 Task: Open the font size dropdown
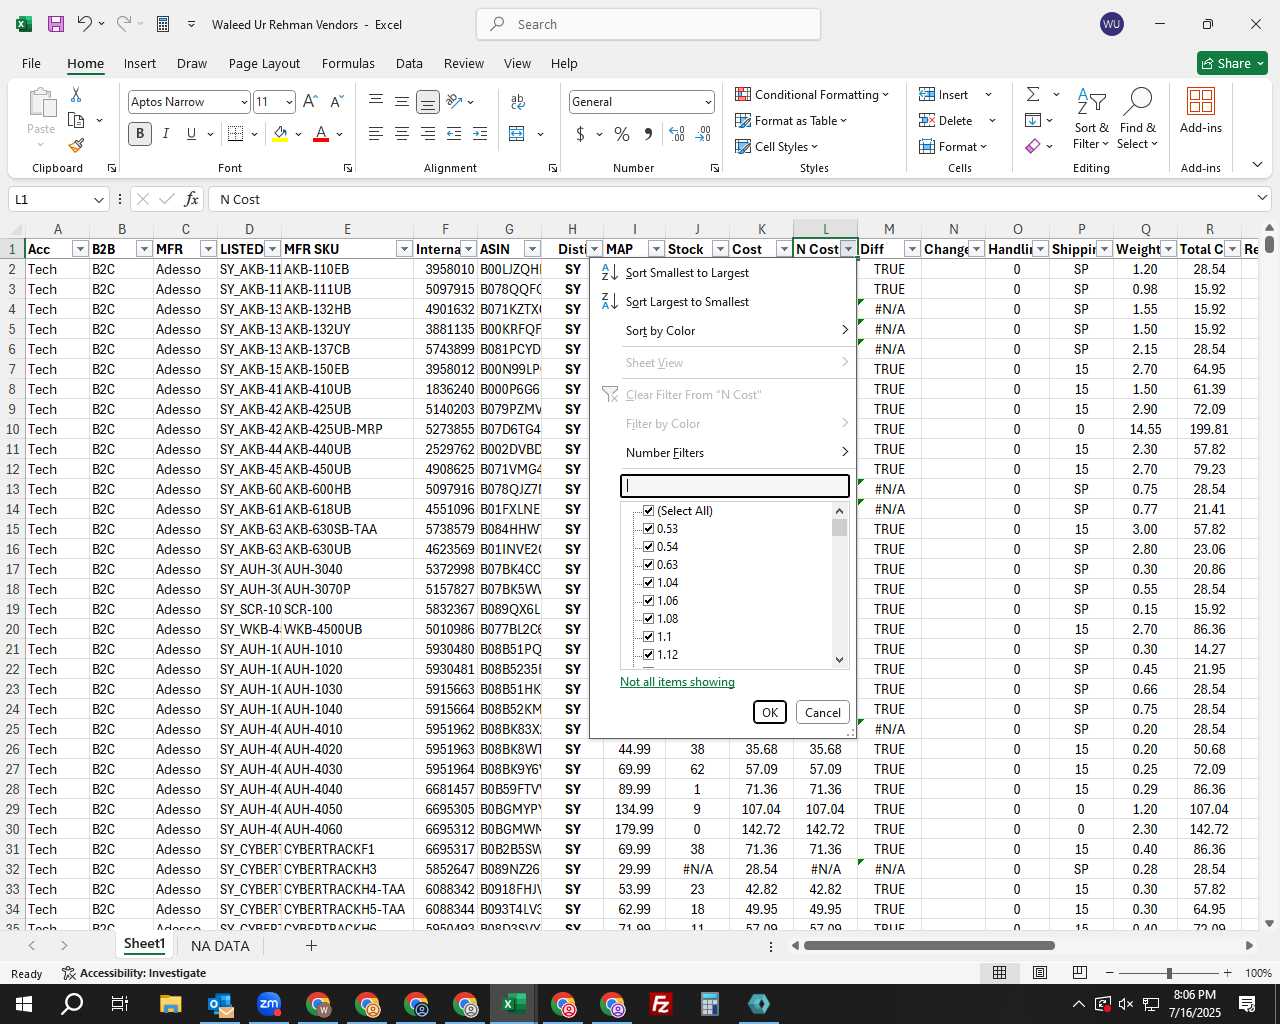point(289,102)
